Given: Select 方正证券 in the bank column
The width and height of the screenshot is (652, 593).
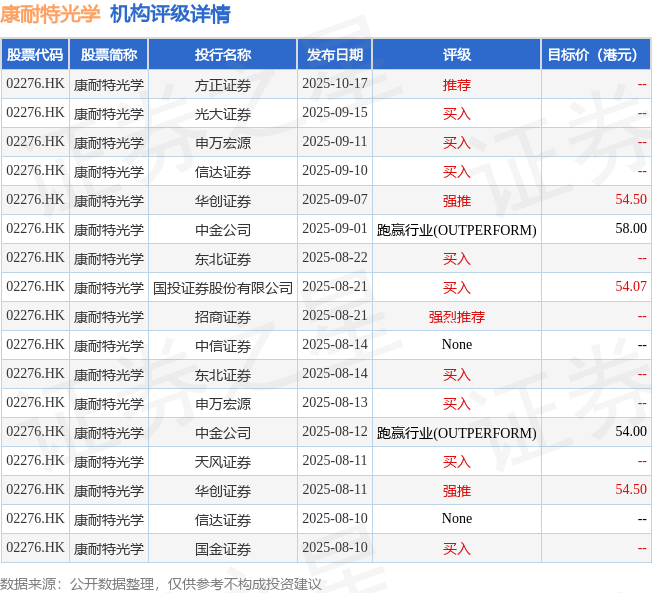Looking at the screenshot, I should coord(223,85).
